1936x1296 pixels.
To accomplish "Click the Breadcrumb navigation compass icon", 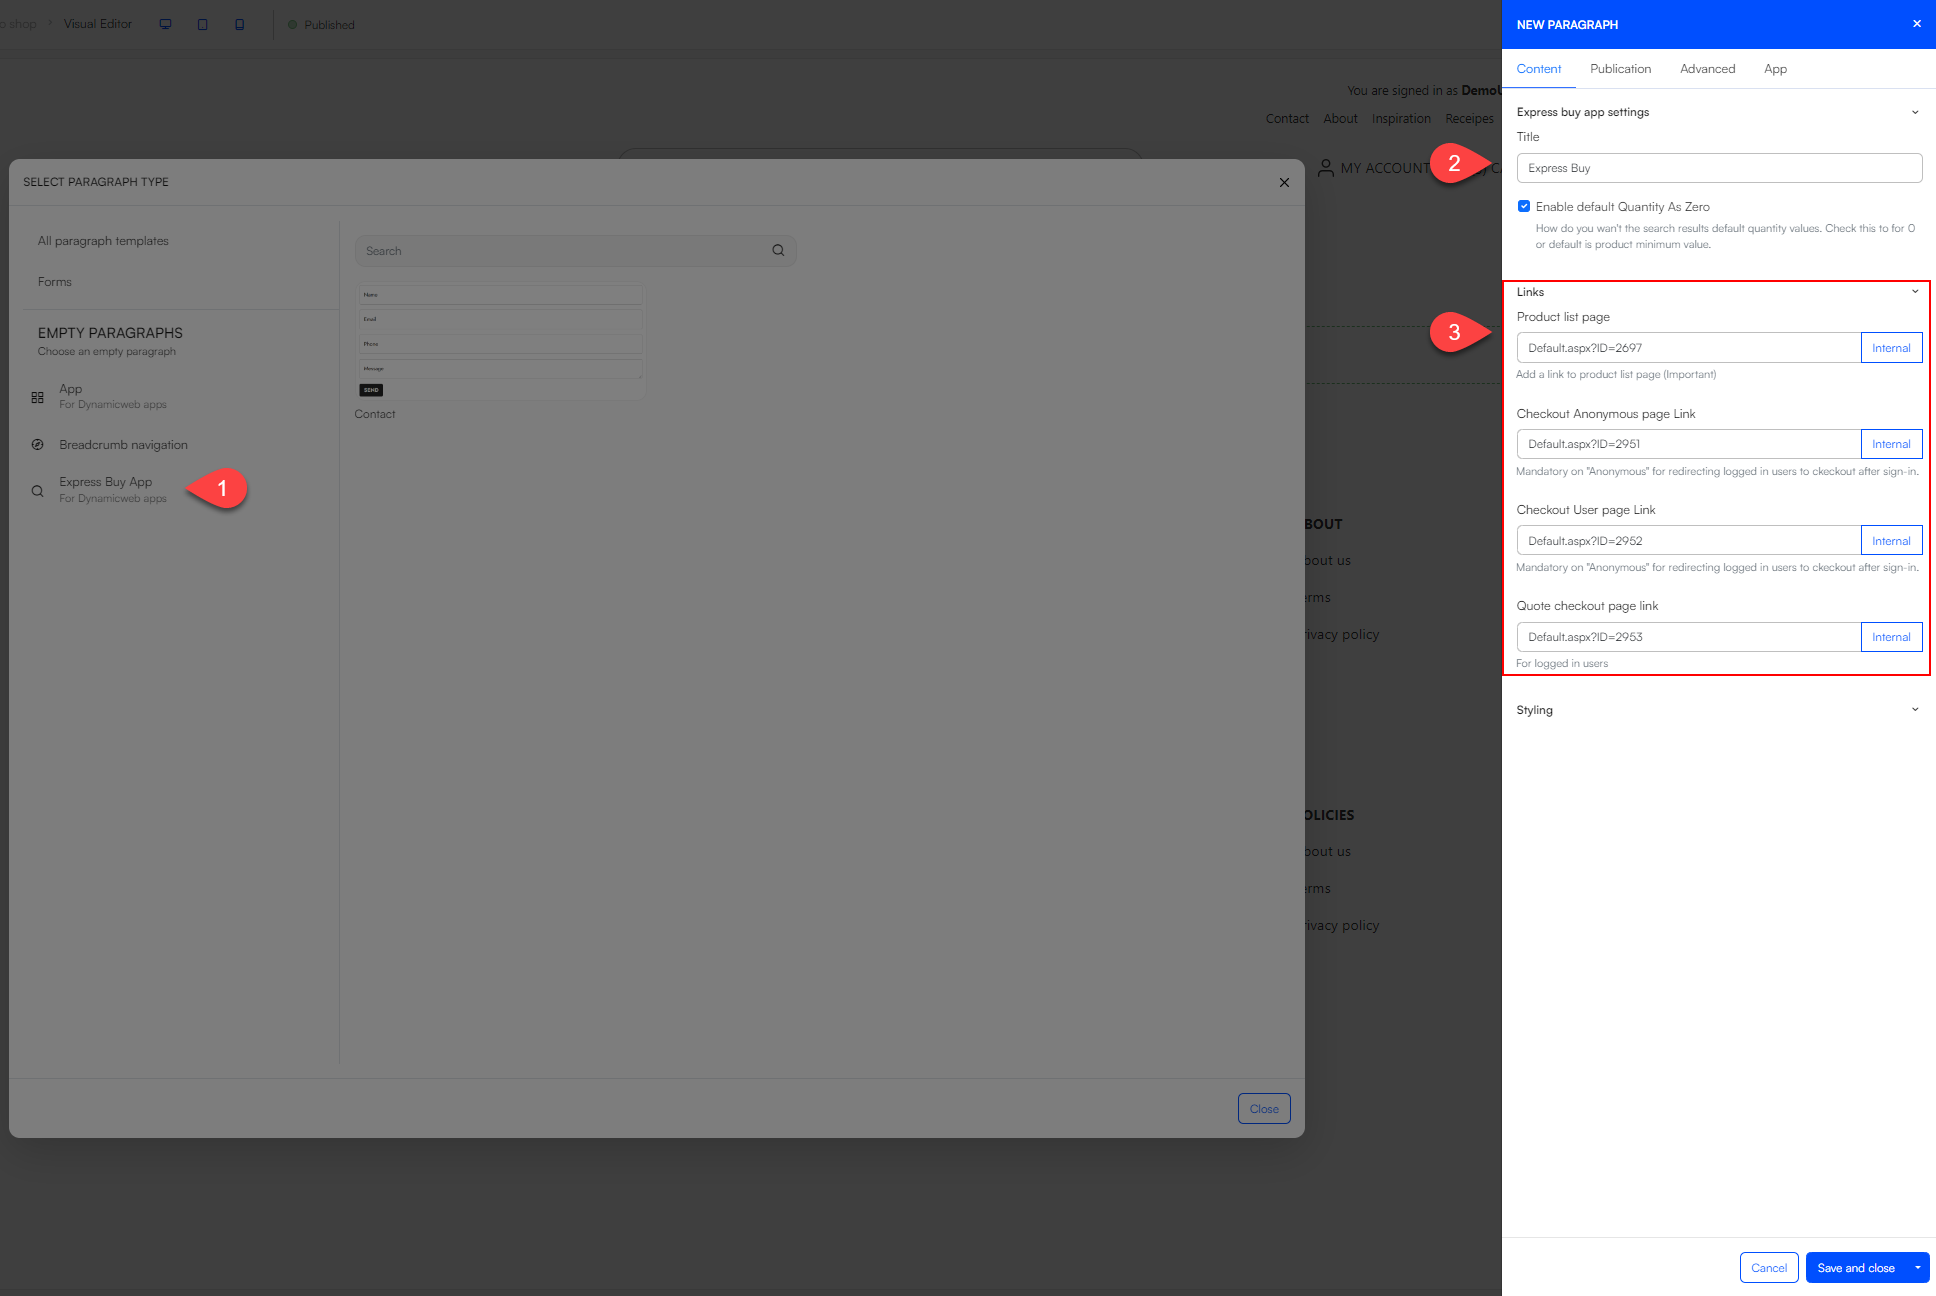I will tap(37, 445).
